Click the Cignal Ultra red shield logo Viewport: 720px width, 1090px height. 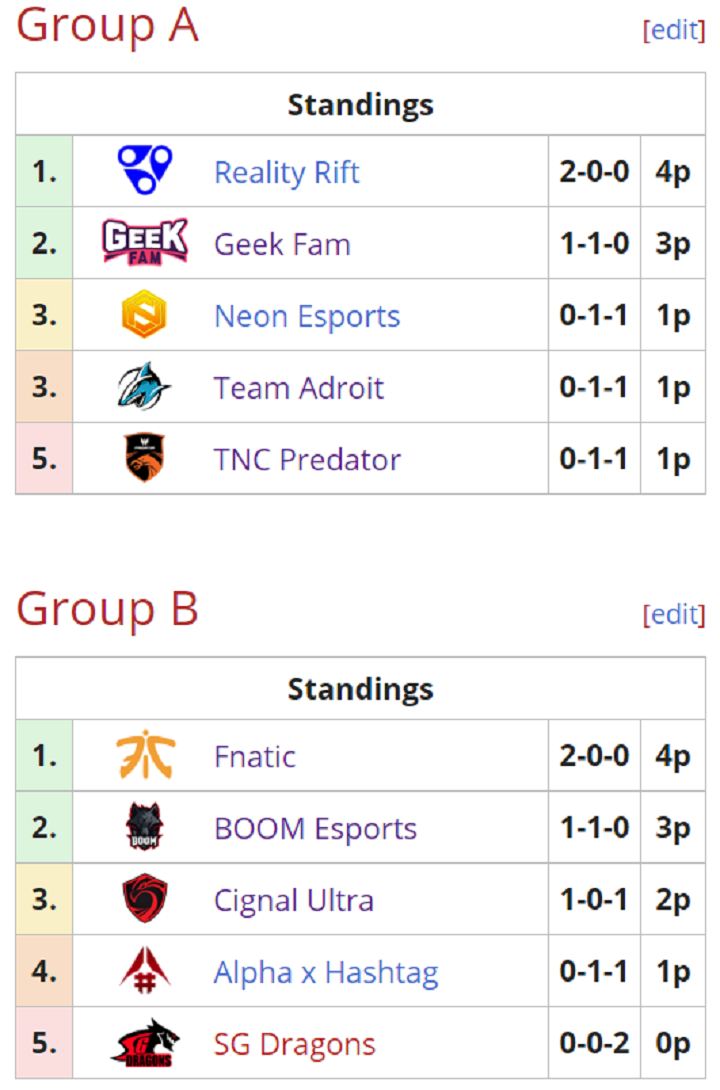pyautogui.click(x=145, y=898)
